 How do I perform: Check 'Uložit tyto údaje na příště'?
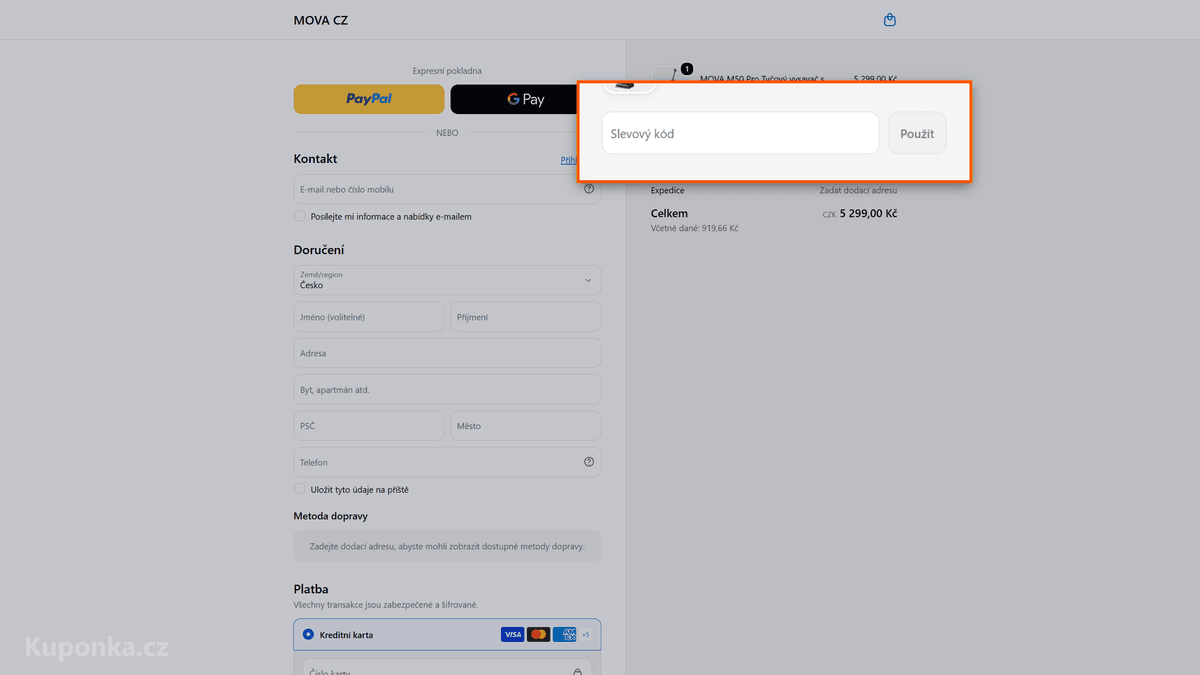pos(300,489)
